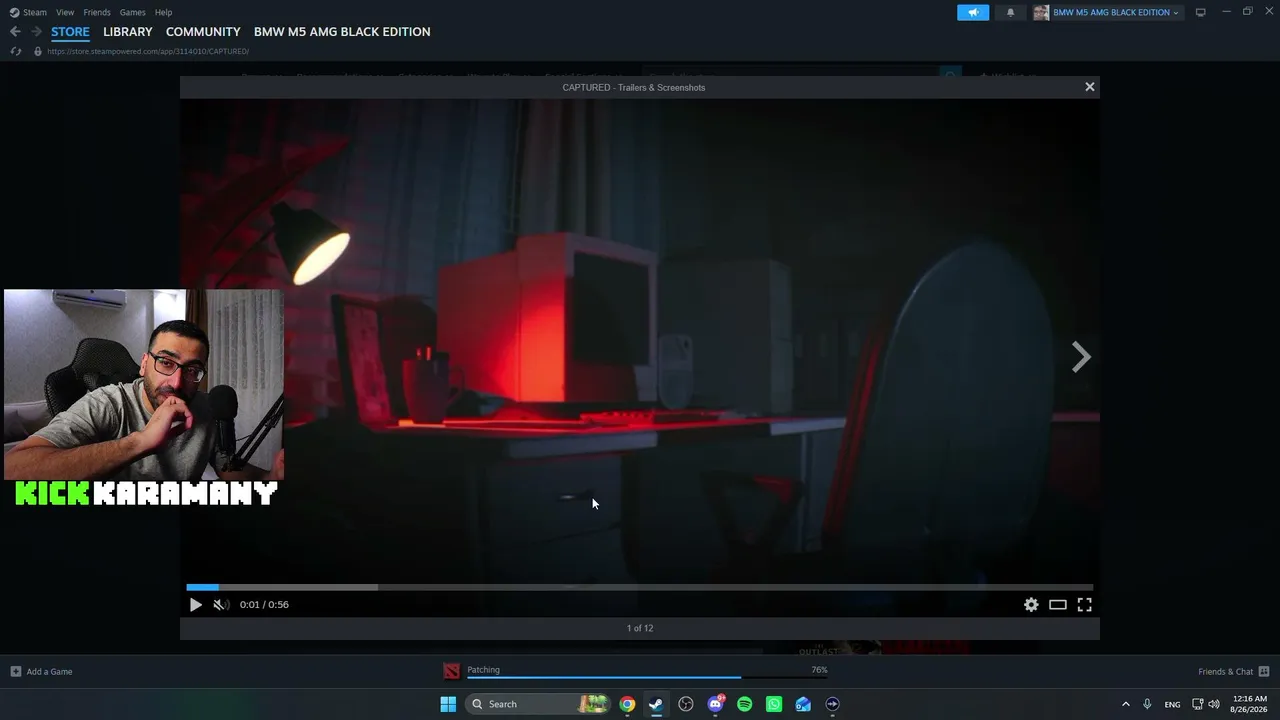Open the Dota 2 patching download icon
Viewport: 1280px width, 720px height.
coord(452,671)
